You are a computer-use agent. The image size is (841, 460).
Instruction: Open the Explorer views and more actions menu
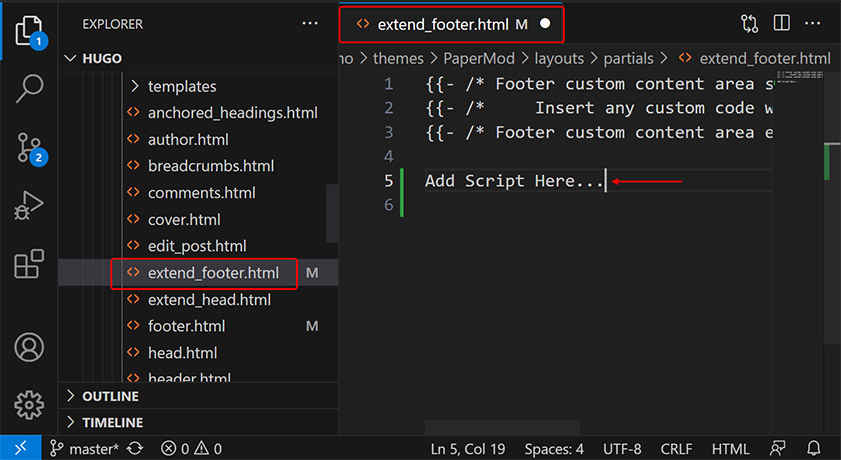coord(309,24)
